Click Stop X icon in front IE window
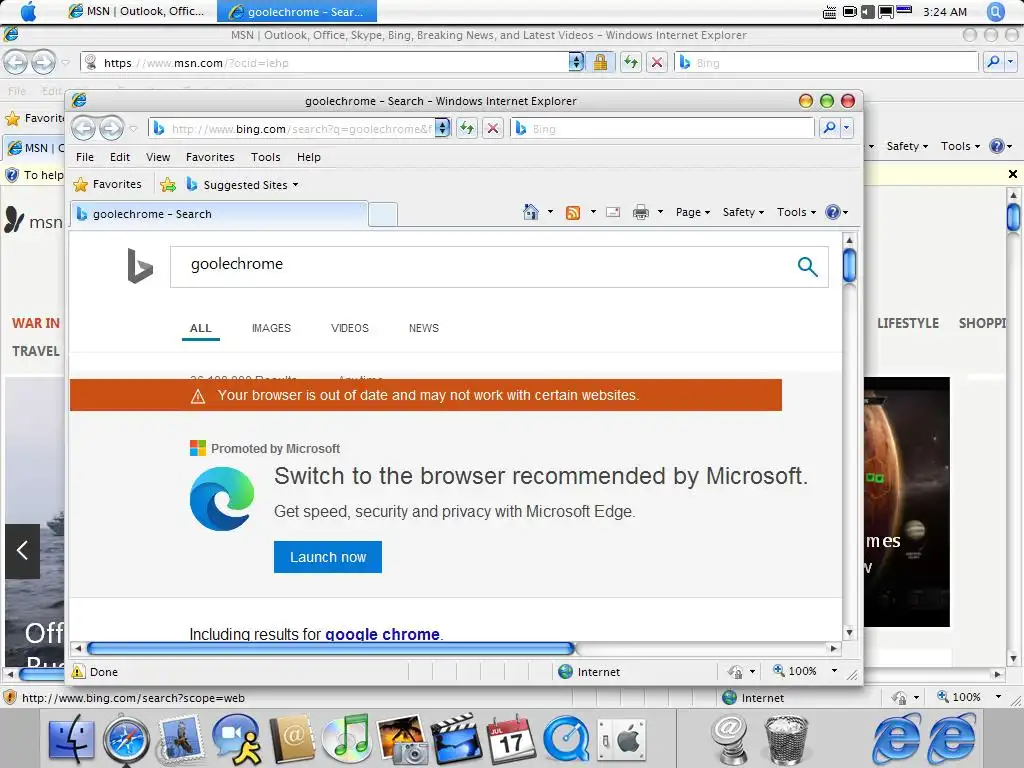The width and height of the screenshot is (1024, 768). click(x=493, y=128)
